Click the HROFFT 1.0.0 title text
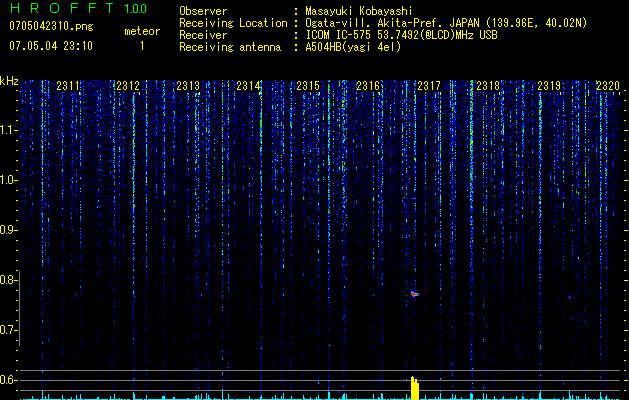Image resolution: width=629 pixels, height=400 pixels. [x=78, y=8]
